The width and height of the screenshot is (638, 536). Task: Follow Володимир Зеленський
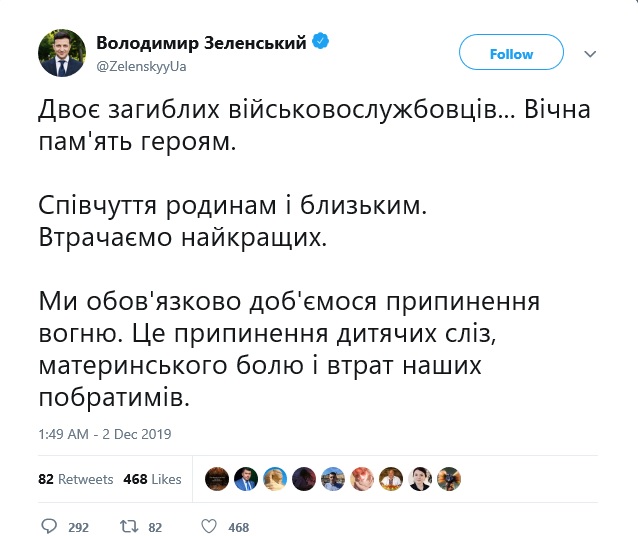tap(511, 54)
